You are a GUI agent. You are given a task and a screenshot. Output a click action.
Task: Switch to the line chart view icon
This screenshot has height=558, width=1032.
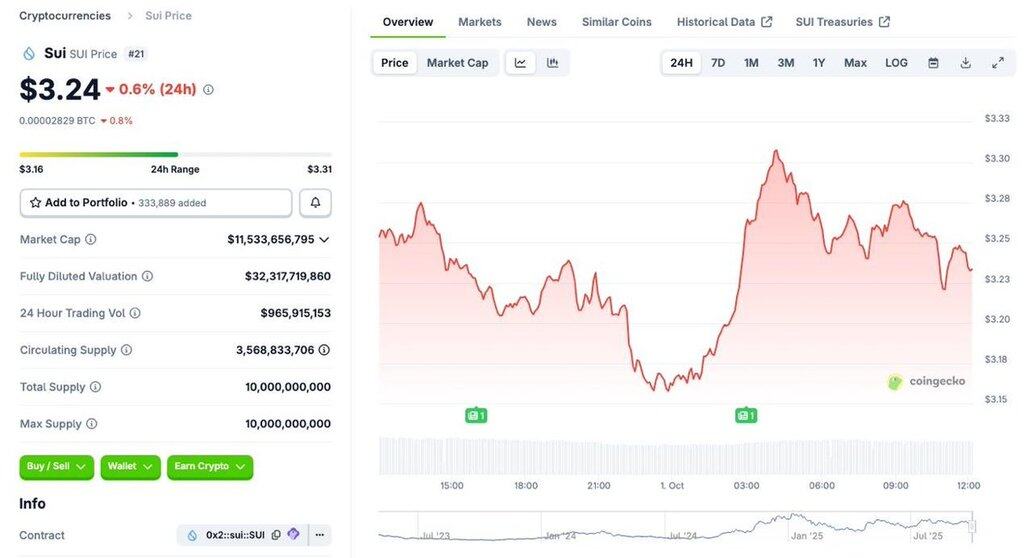point(520,63)
